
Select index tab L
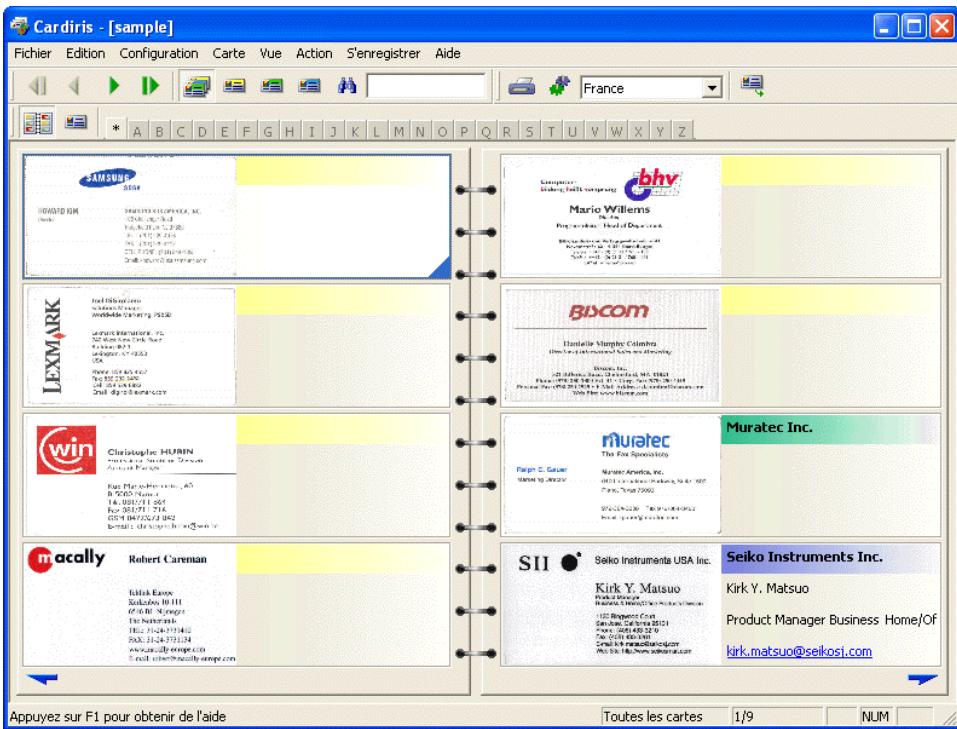click(x=377, y=131)
